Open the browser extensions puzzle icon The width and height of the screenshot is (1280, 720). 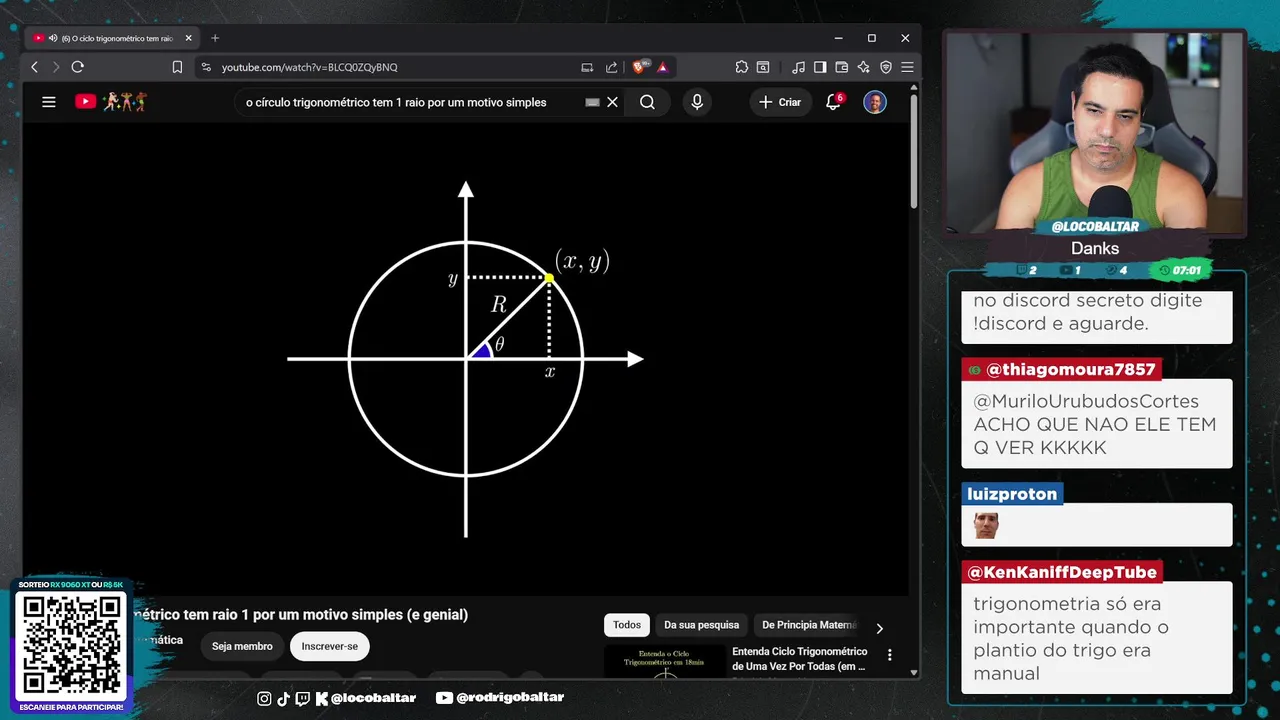pyautogui.click(x=741, y=67)
